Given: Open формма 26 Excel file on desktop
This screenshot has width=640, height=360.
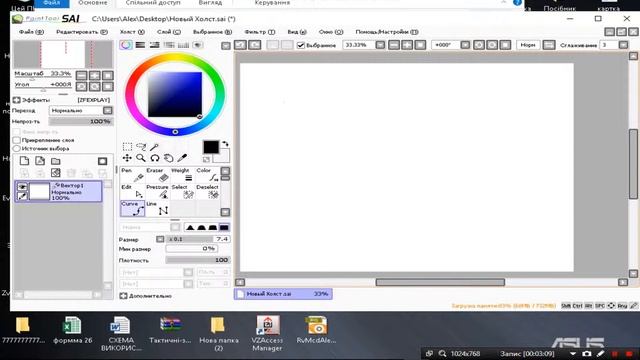Looking at the screenshot, I should coord(73,330).
